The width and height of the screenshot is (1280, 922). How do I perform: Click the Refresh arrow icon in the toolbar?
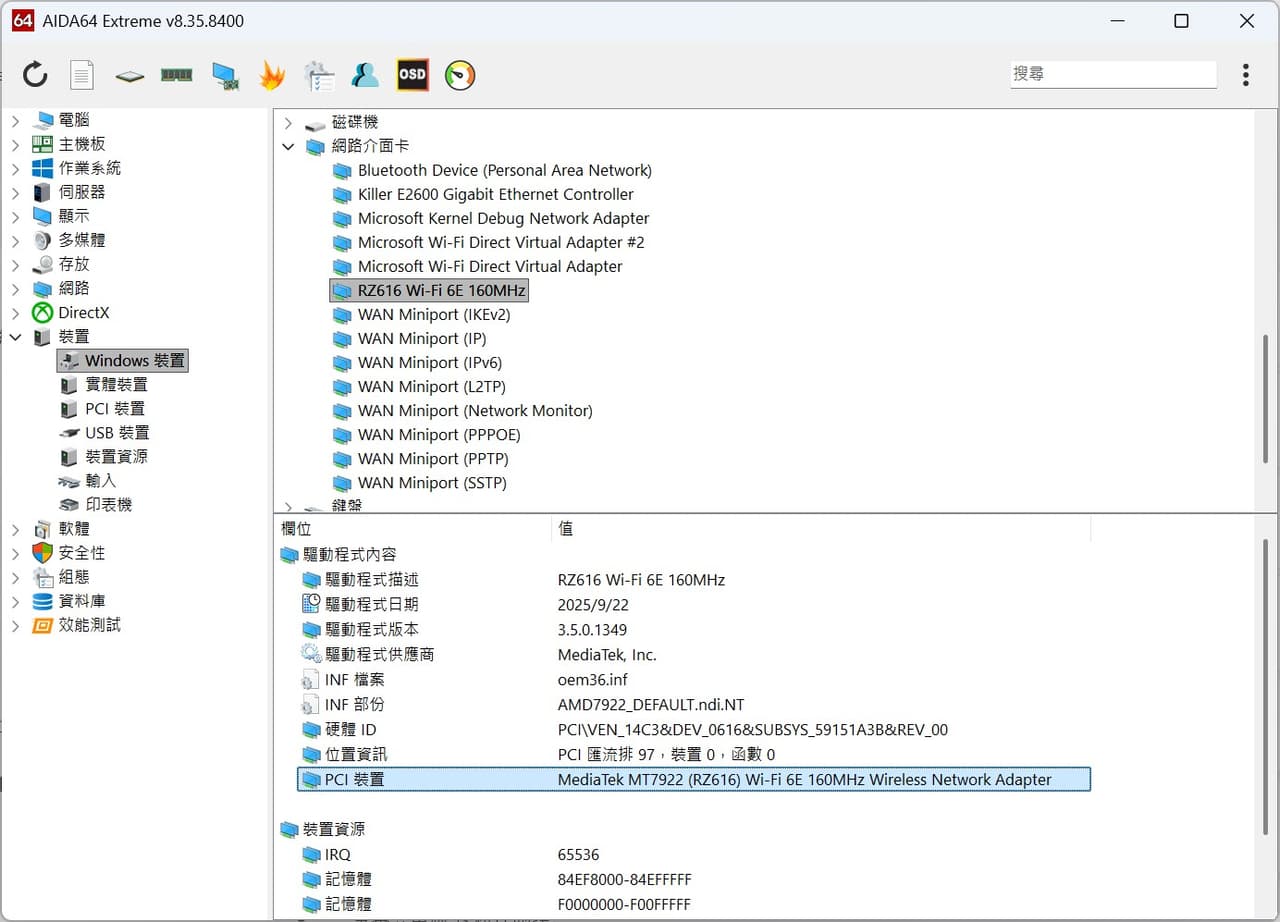click(35, 74)
